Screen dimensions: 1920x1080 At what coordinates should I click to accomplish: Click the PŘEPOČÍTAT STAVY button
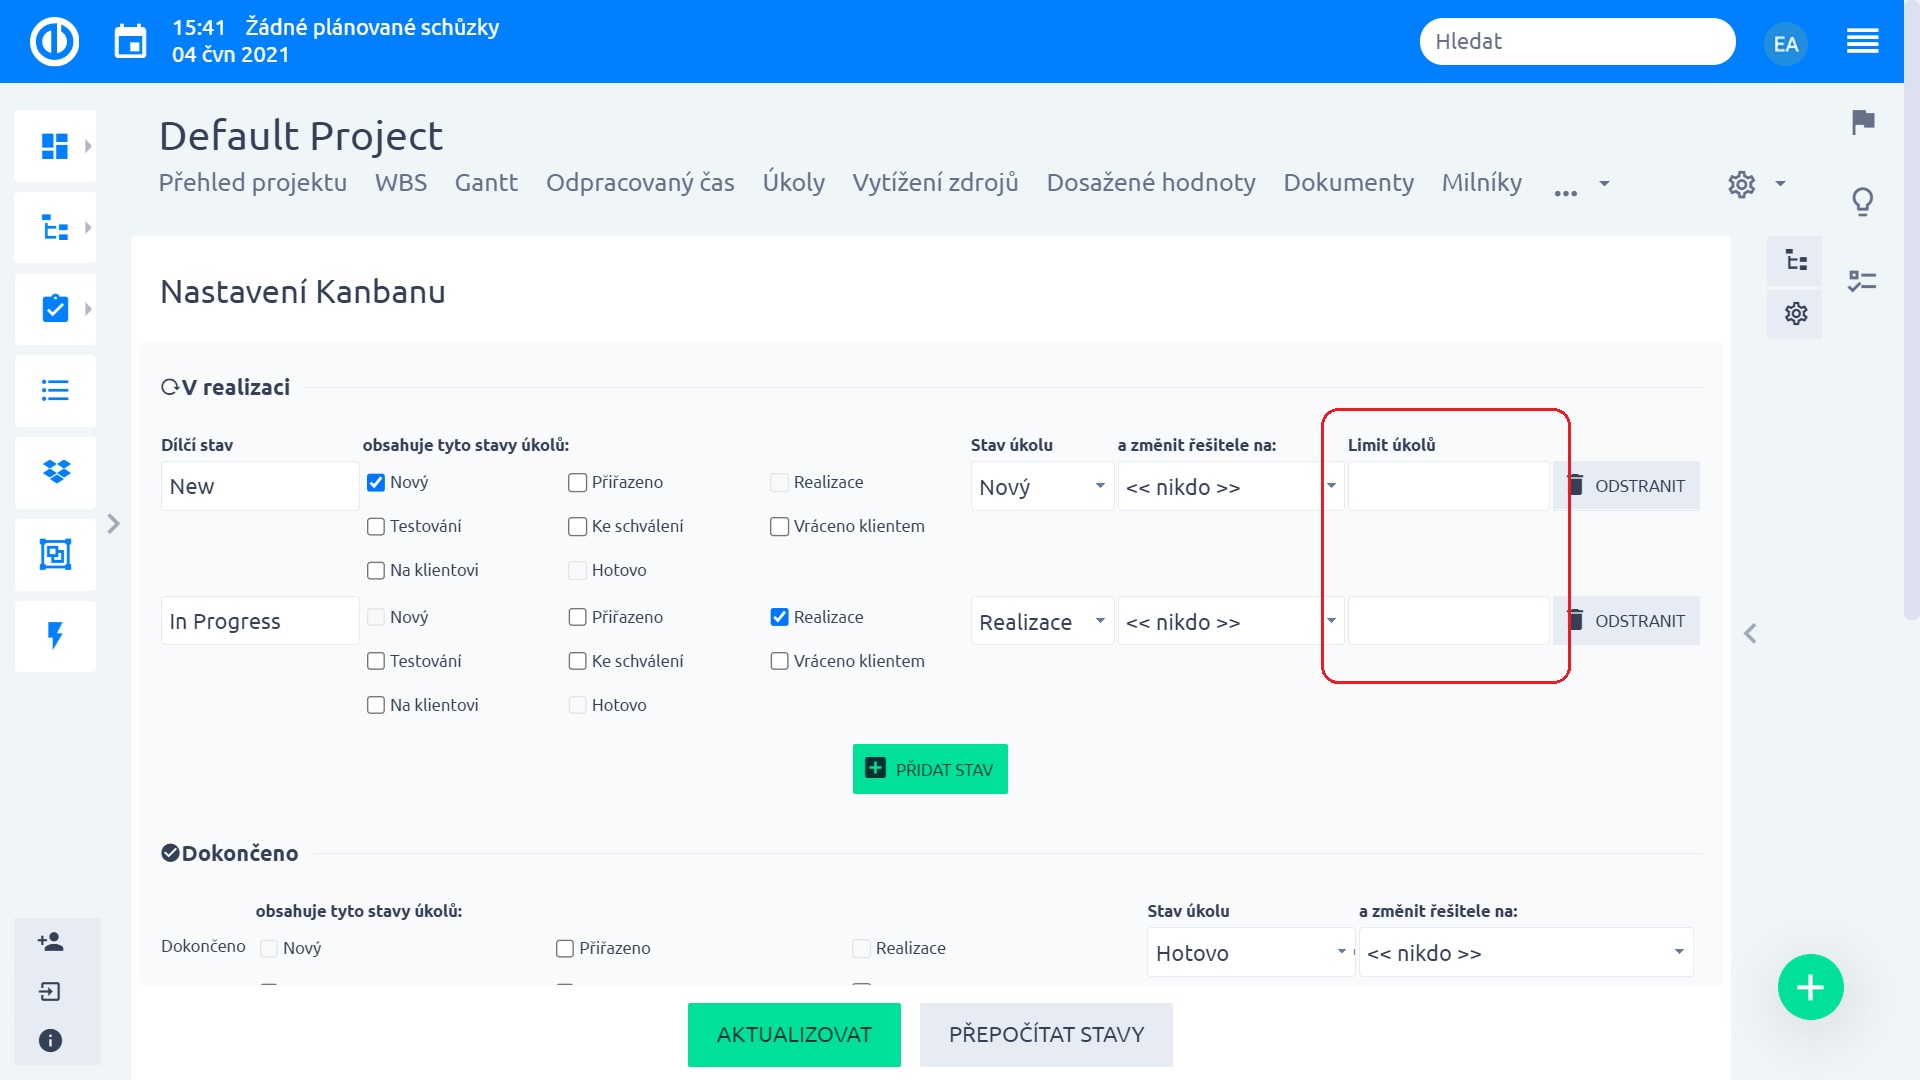1046,1035
